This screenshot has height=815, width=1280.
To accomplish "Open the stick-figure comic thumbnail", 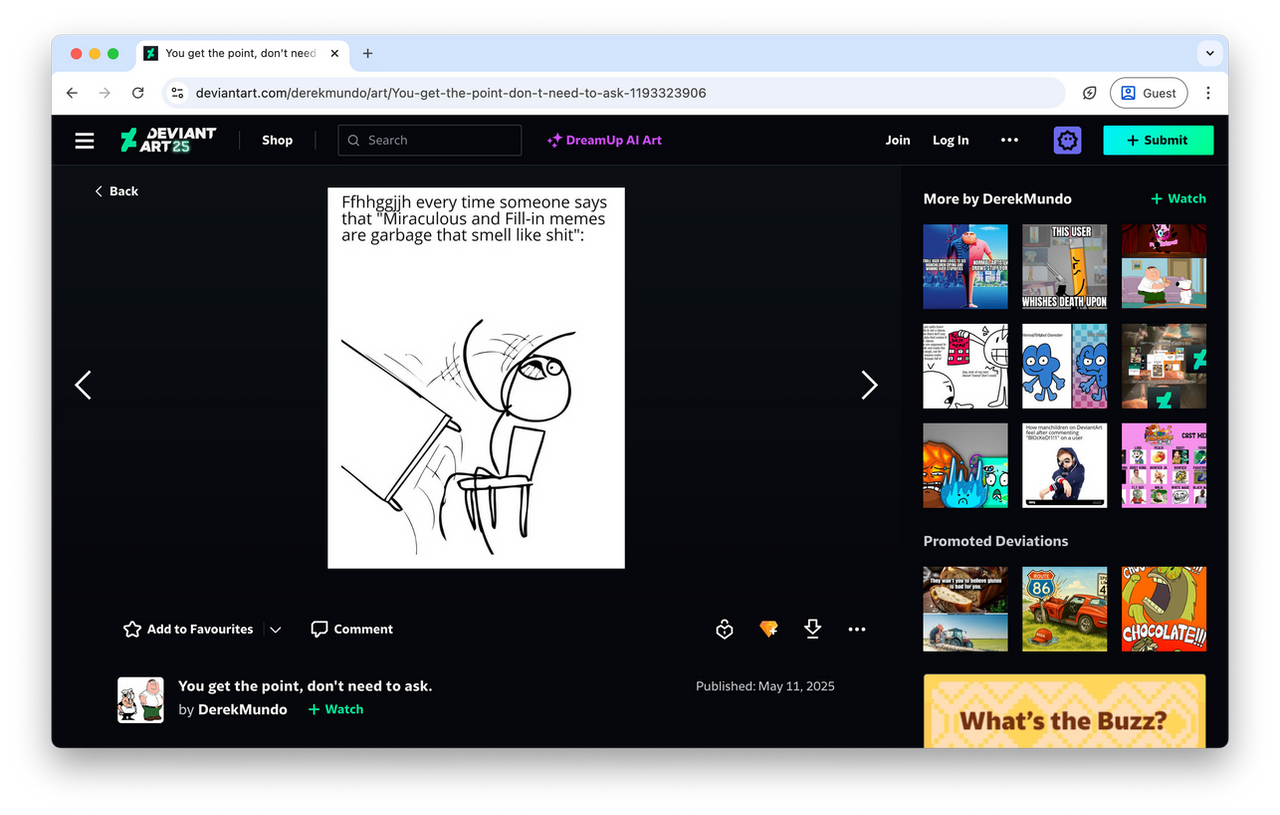I will click(965, 366).
